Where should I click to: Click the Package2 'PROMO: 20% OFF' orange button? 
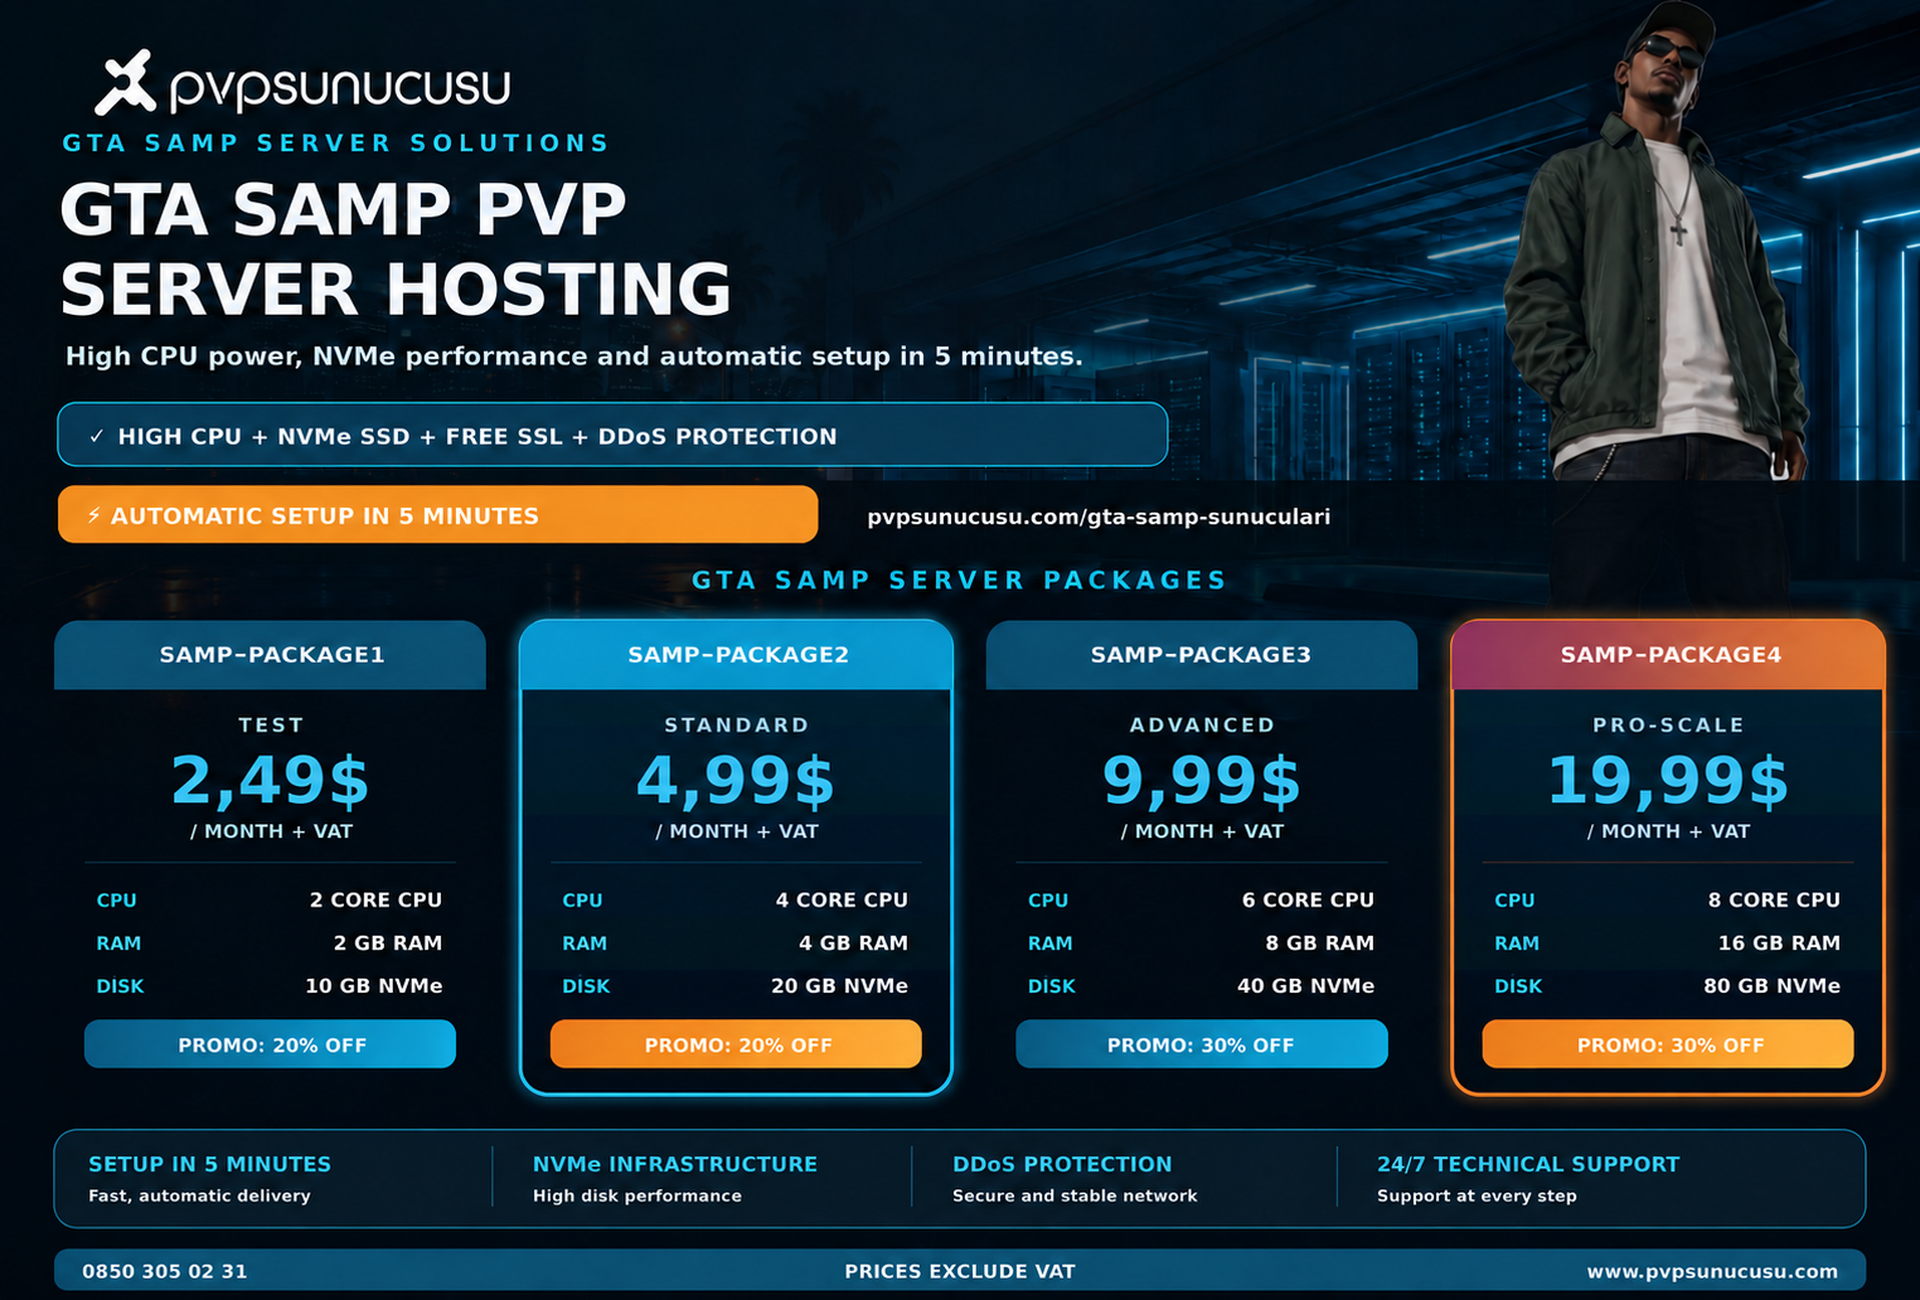click(x=736, y=1044)
